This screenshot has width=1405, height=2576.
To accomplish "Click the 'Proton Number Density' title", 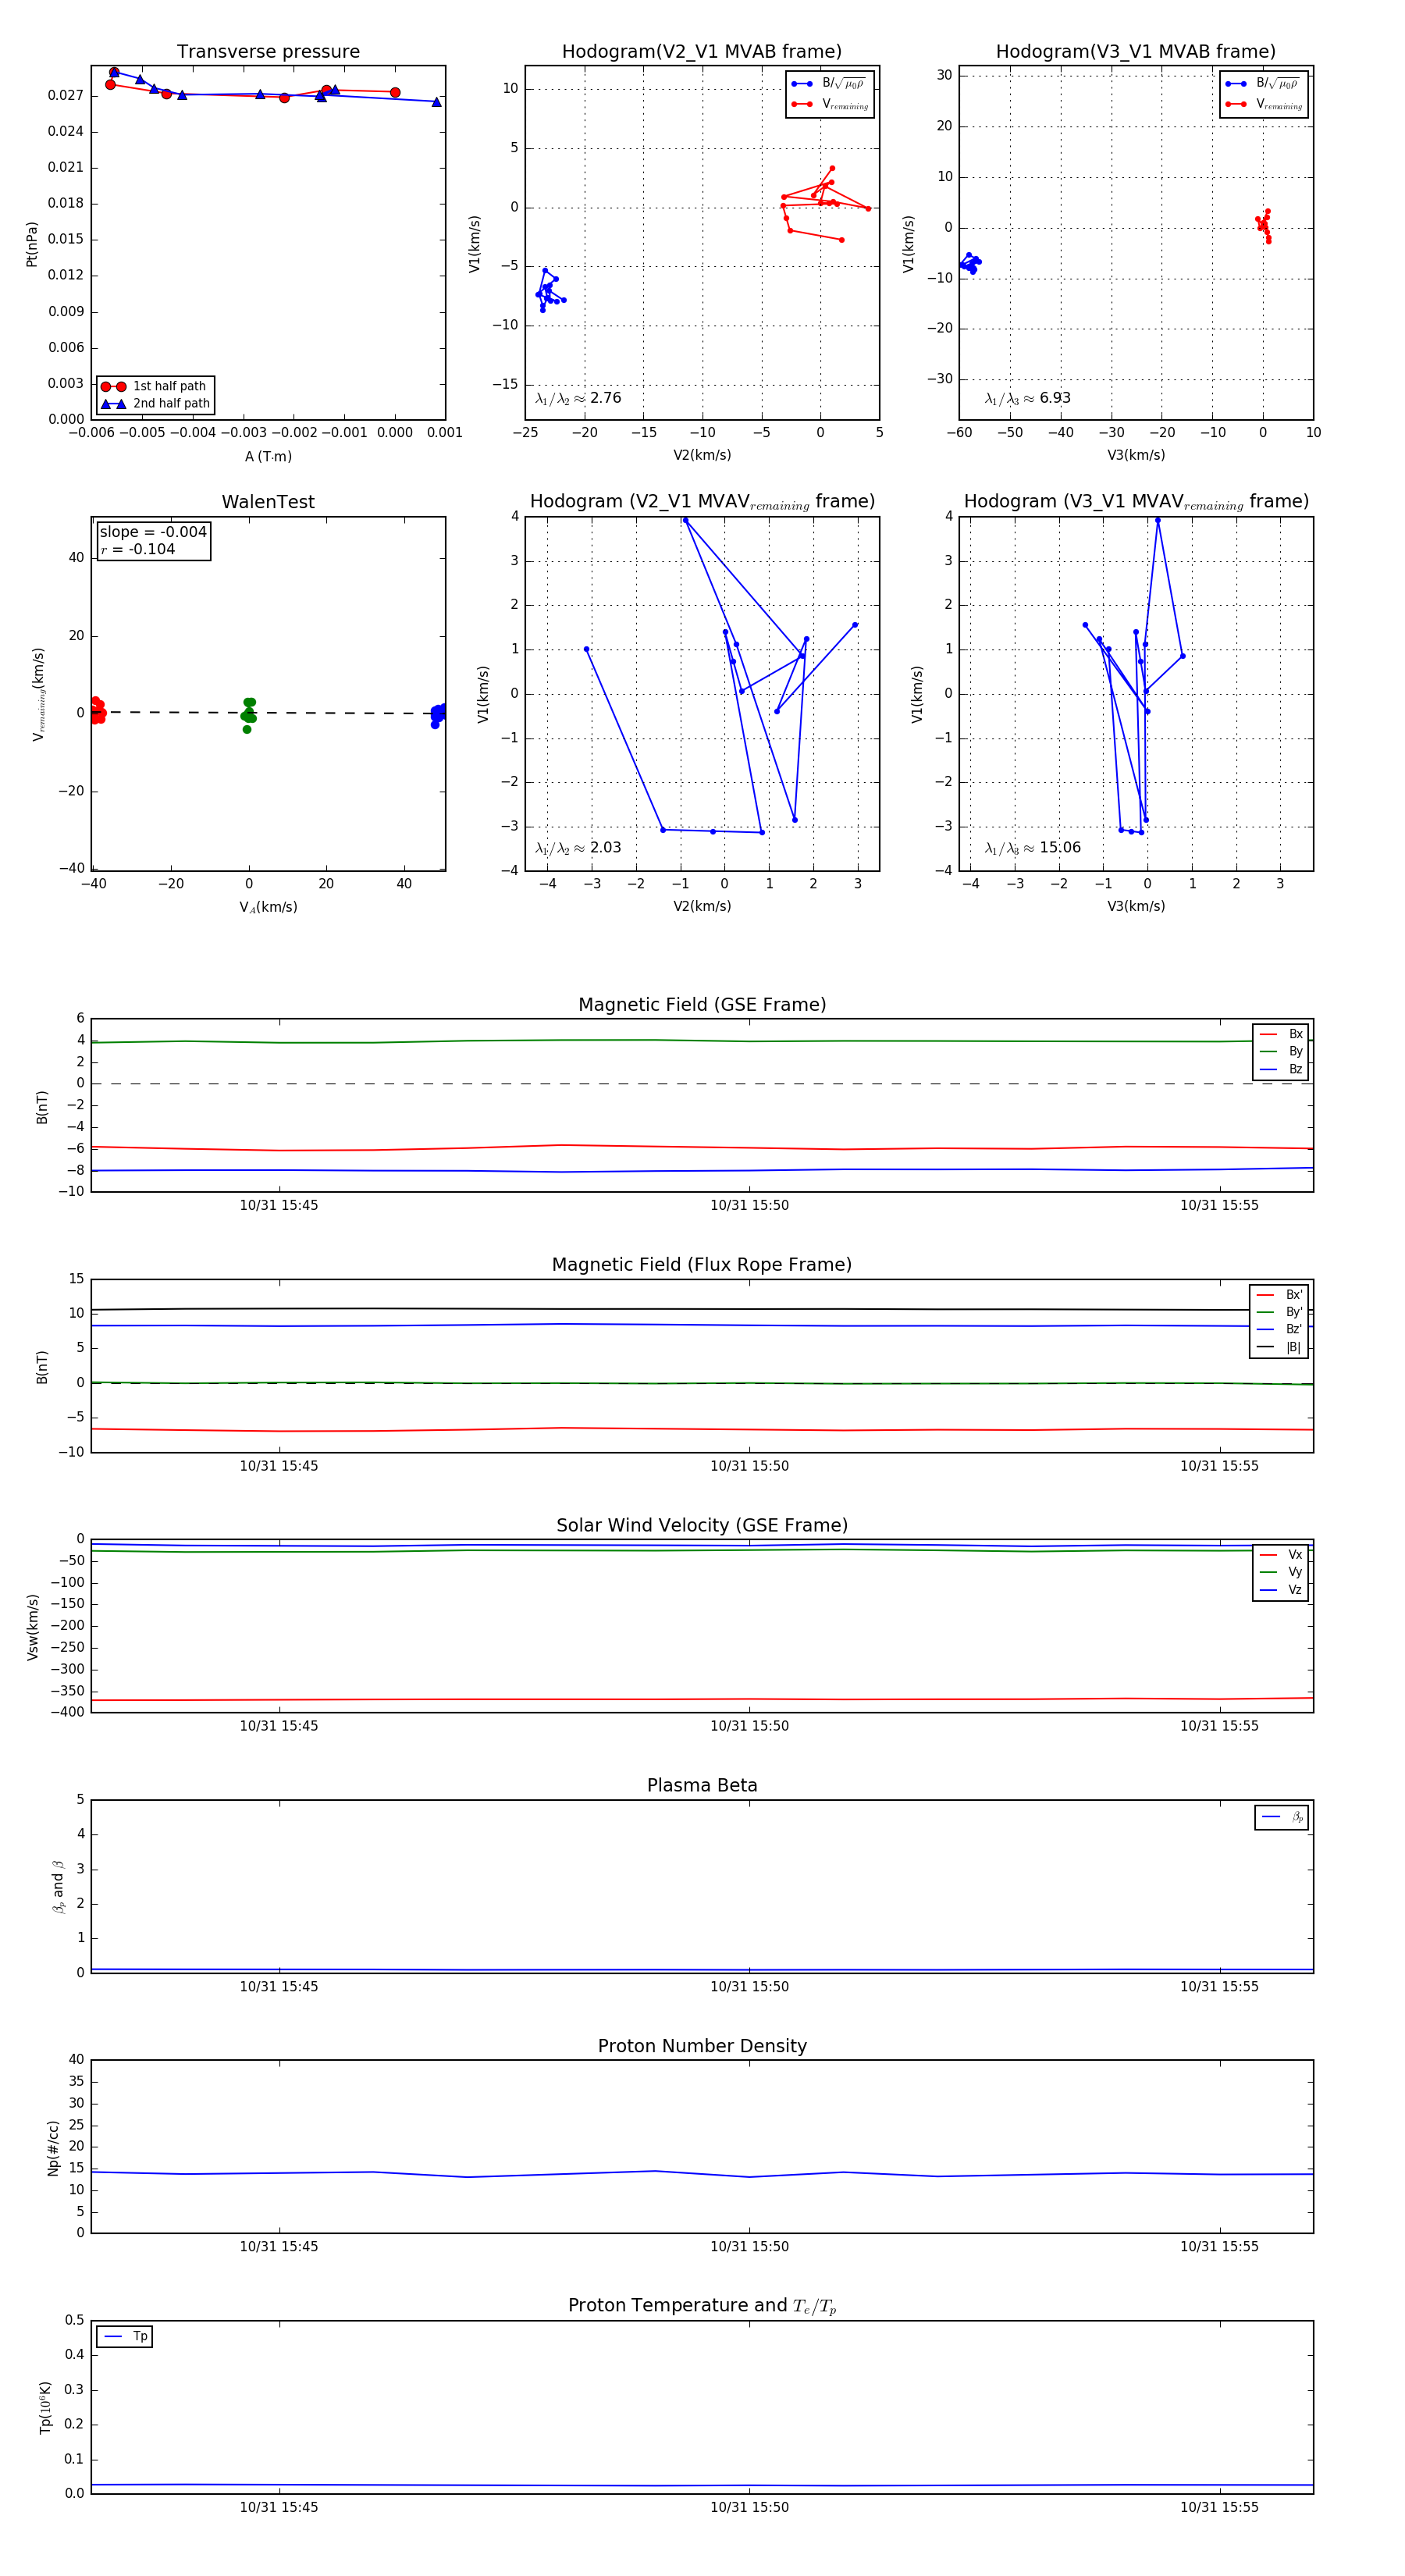I will coord(702,2046).
